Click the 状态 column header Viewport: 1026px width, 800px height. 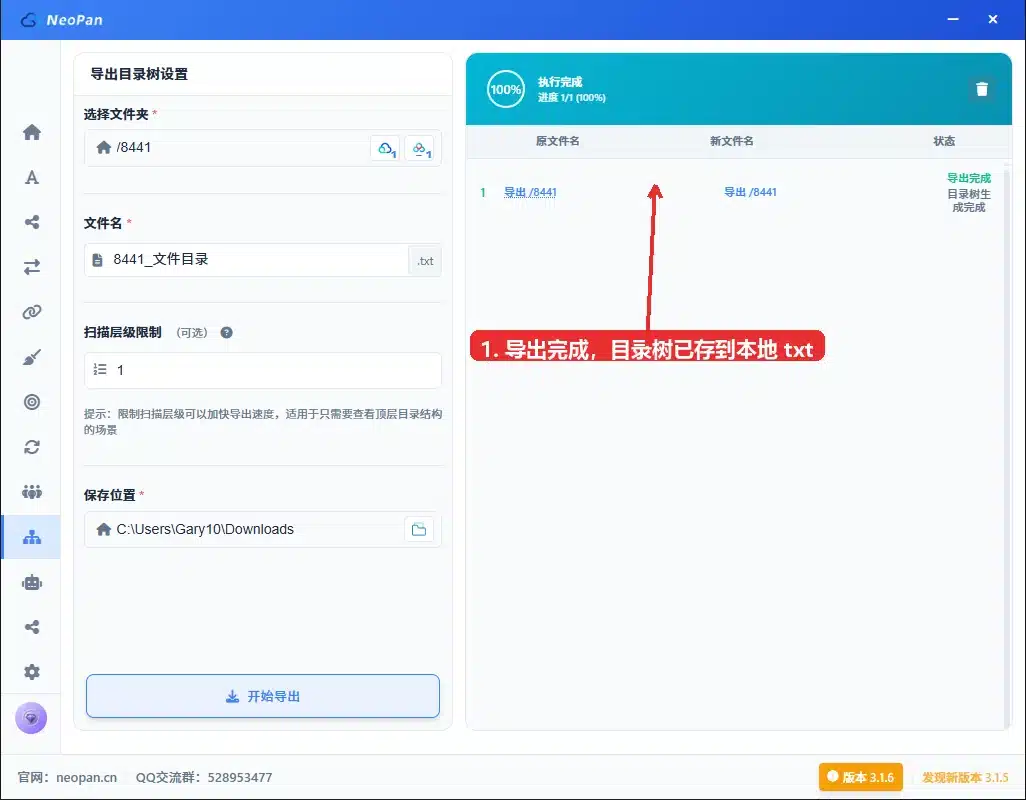(x=944, y=141)
